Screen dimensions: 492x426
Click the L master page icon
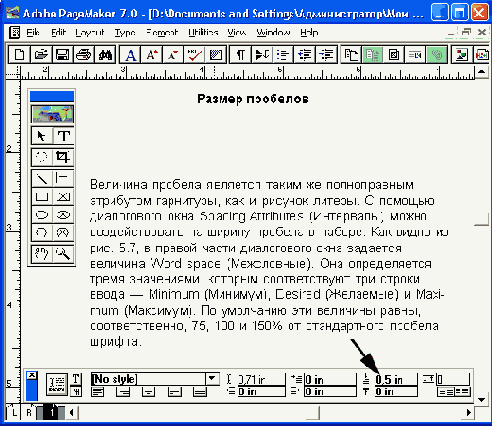pyautogui.click(x=14, y=412)
